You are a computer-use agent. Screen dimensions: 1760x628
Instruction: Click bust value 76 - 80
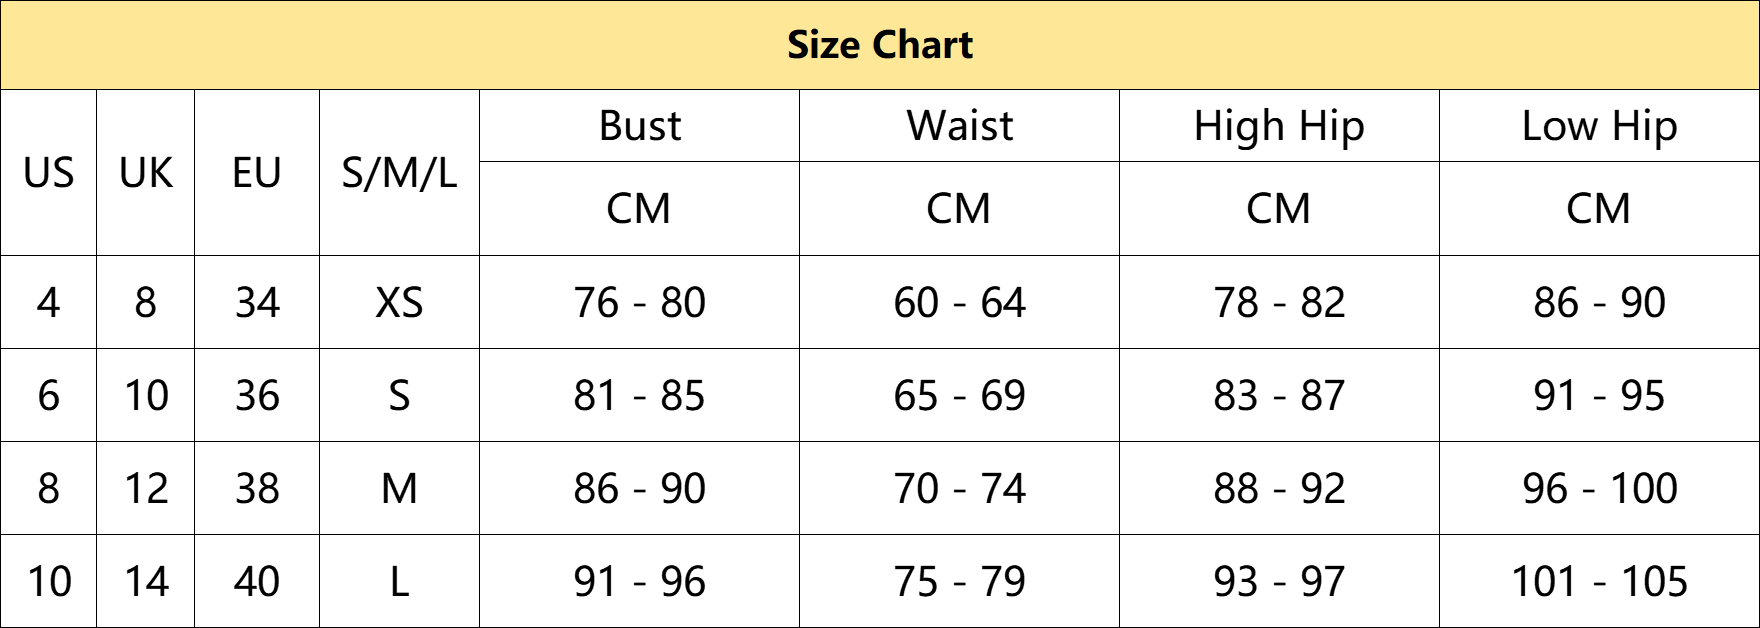coord(639,302)
